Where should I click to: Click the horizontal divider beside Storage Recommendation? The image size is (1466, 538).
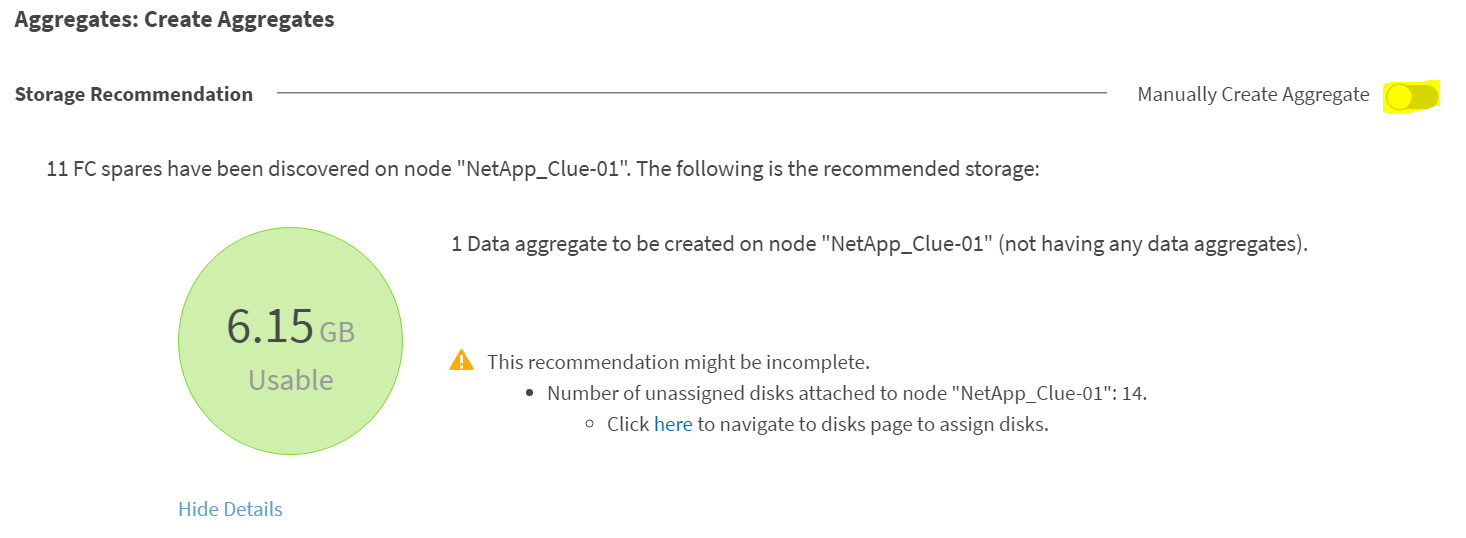(x=692, y=93)
